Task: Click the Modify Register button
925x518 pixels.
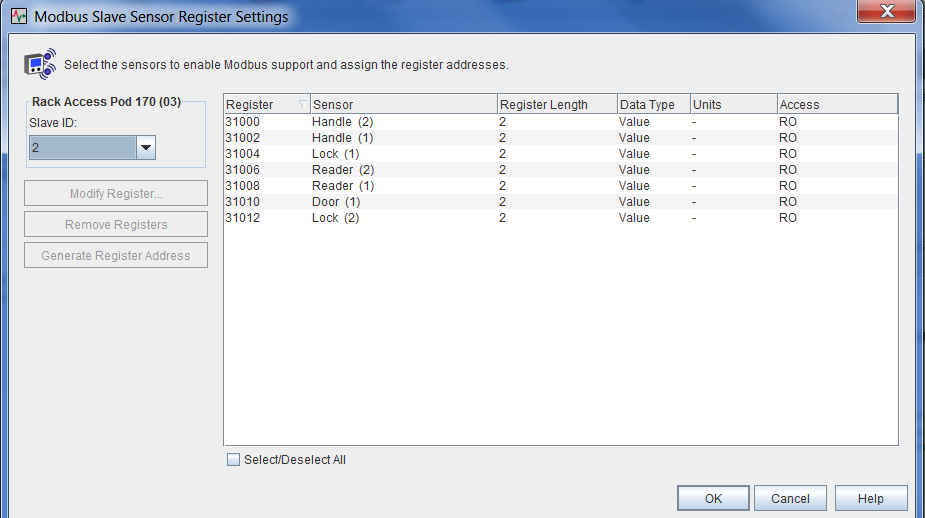Action: [116, 194]
